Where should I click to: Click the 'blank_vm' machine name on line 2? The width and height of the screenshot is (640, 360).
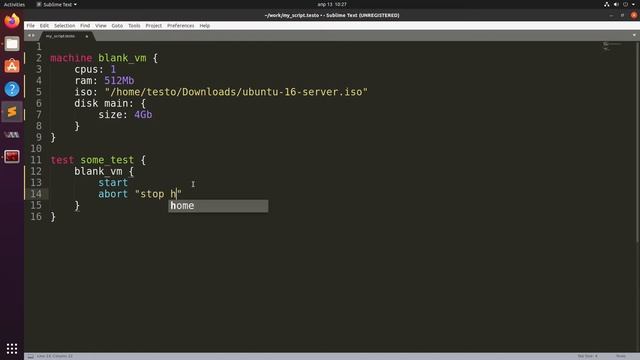pyautogui.click(x=122, y=58)
